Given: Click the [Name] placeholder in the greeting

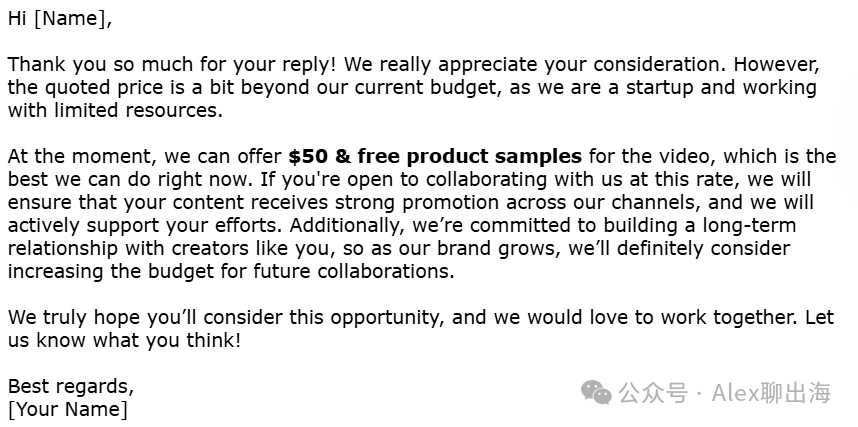Looking at the screenshot, I should [x=73, y=19].
